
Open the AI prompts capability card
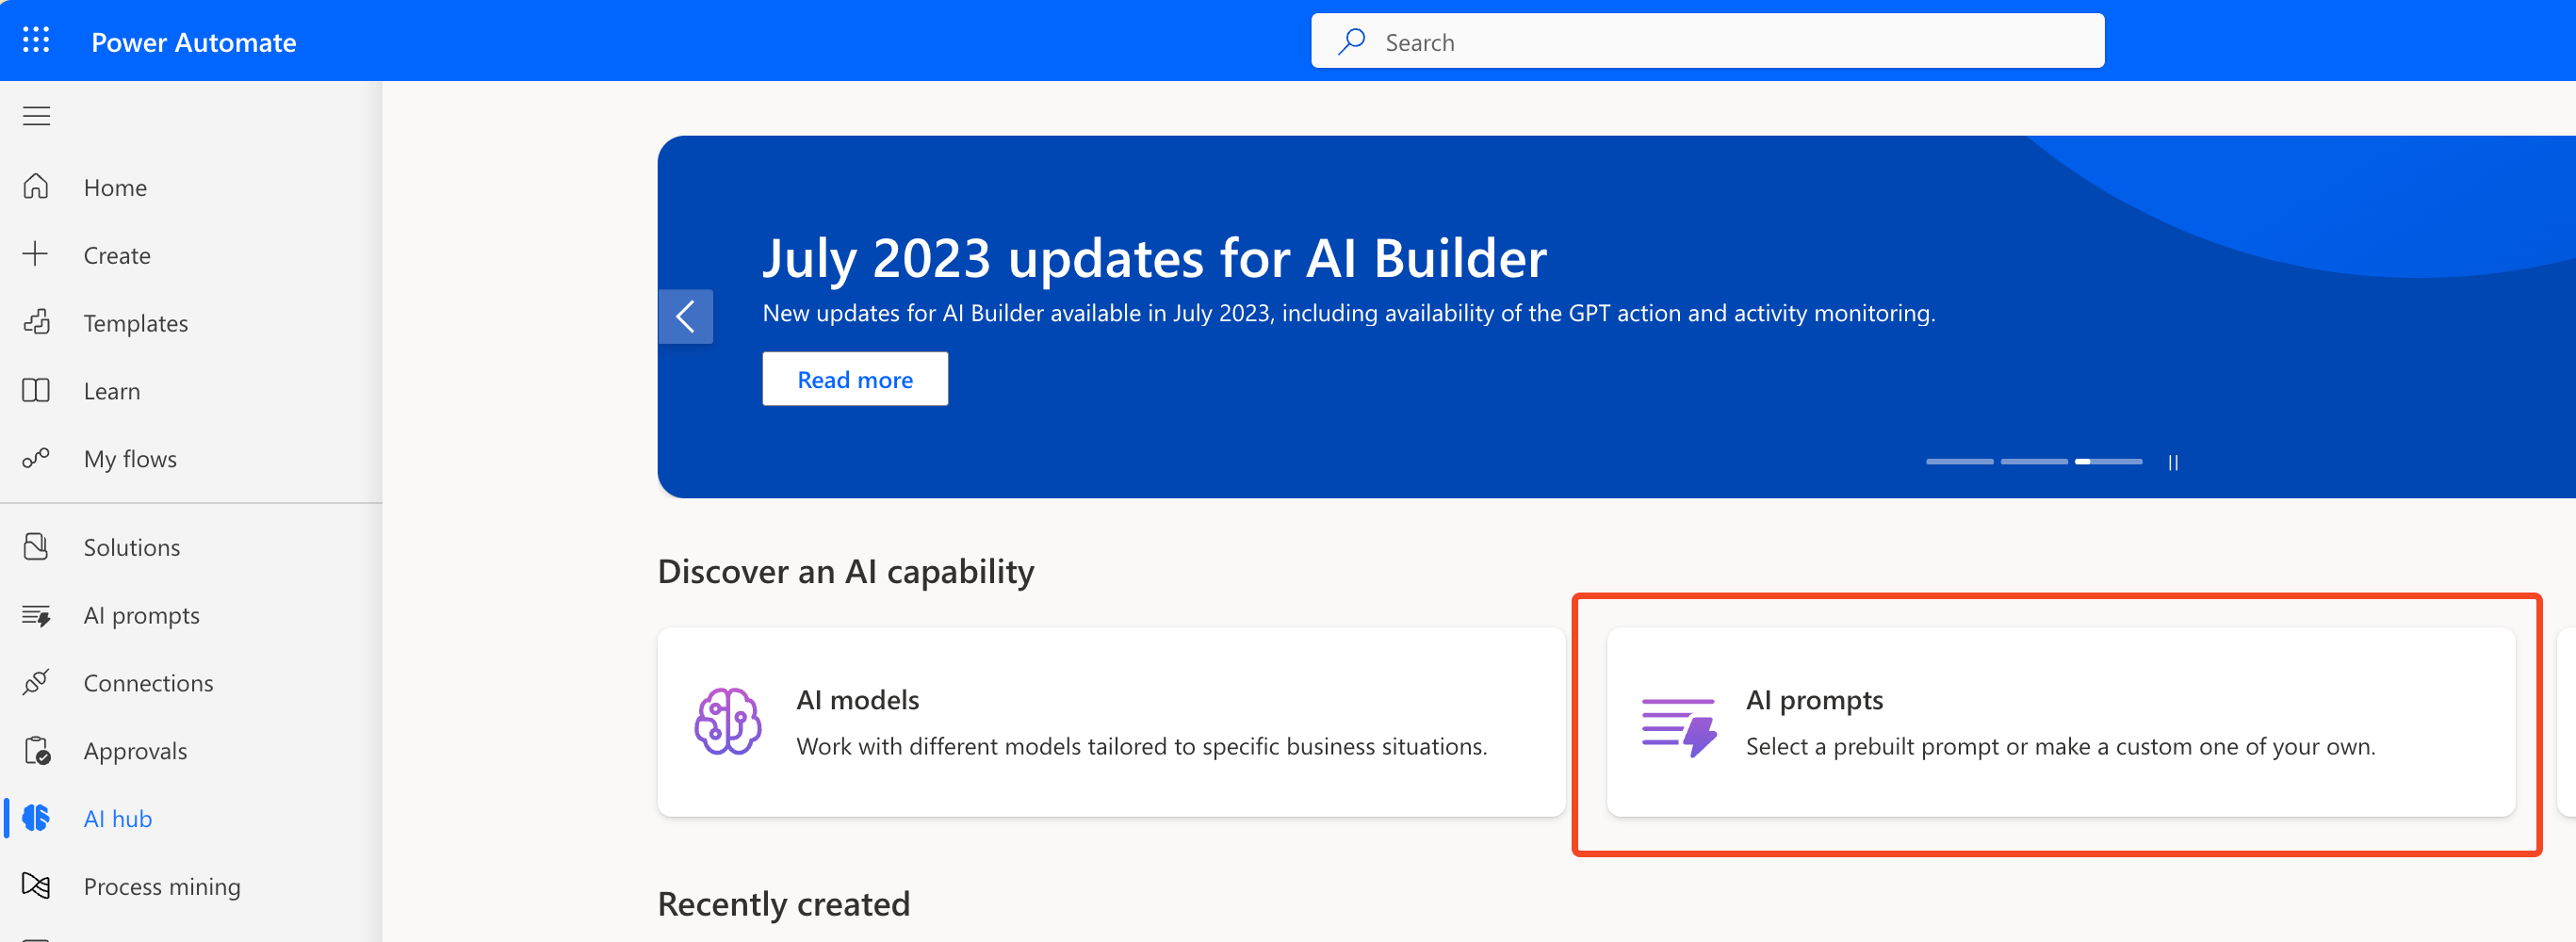point(2059,722)
